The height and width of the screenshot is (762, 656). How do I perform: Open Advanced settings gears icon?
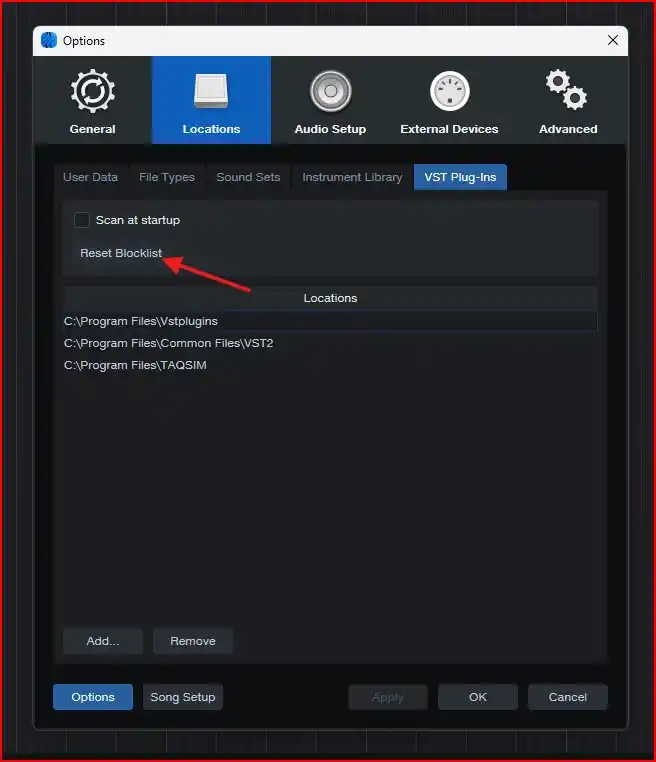(x=567, y=89)
